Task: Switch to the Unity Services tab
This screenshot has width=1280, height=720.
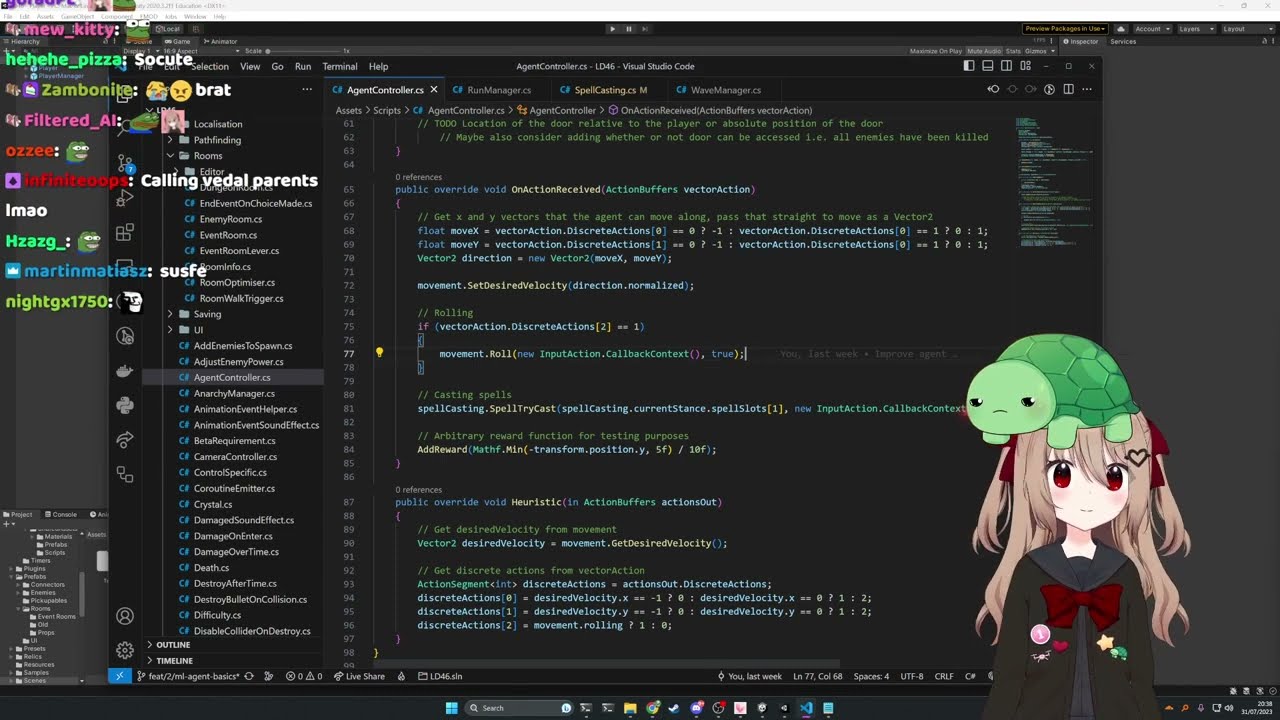Action: (x=1123, y=41)
